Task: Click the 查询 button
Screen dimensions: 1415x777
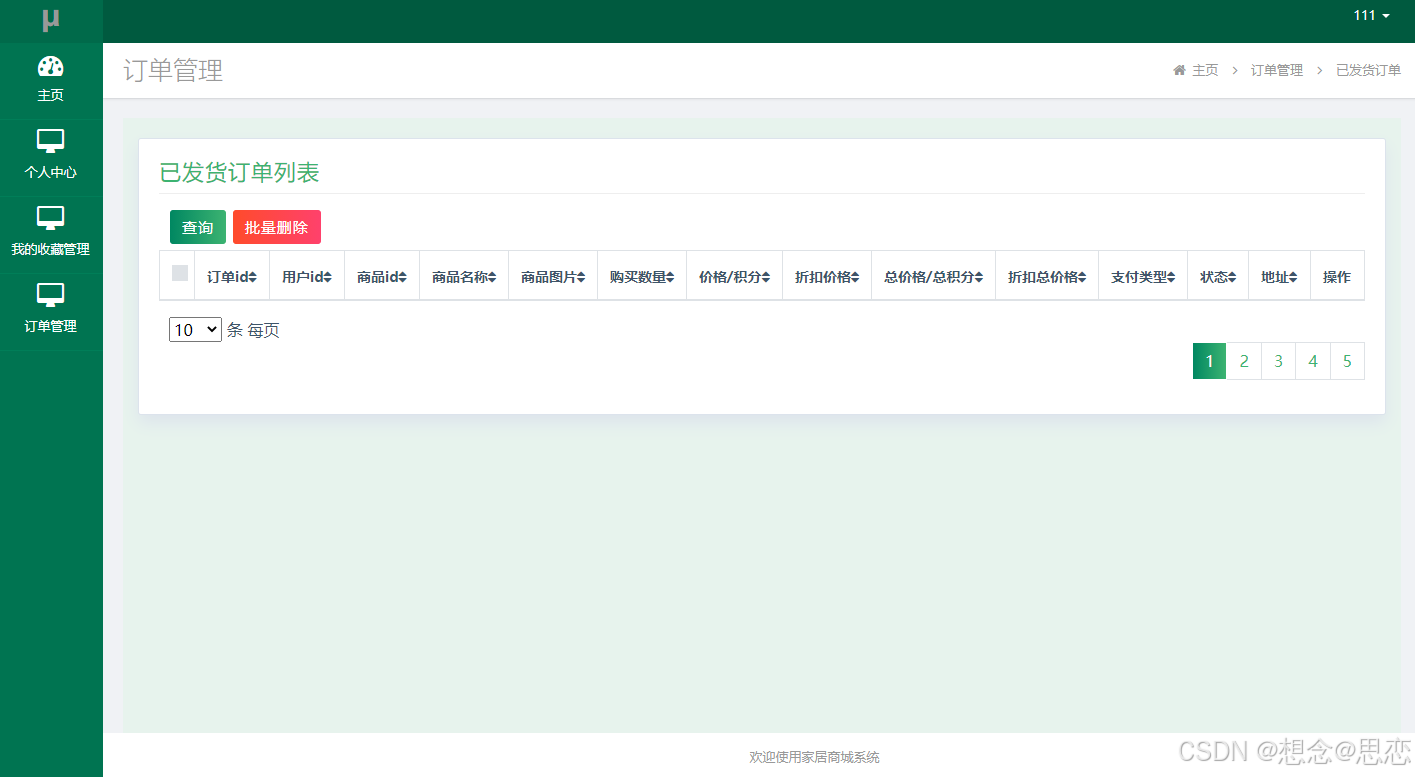Action: point(198,227)
